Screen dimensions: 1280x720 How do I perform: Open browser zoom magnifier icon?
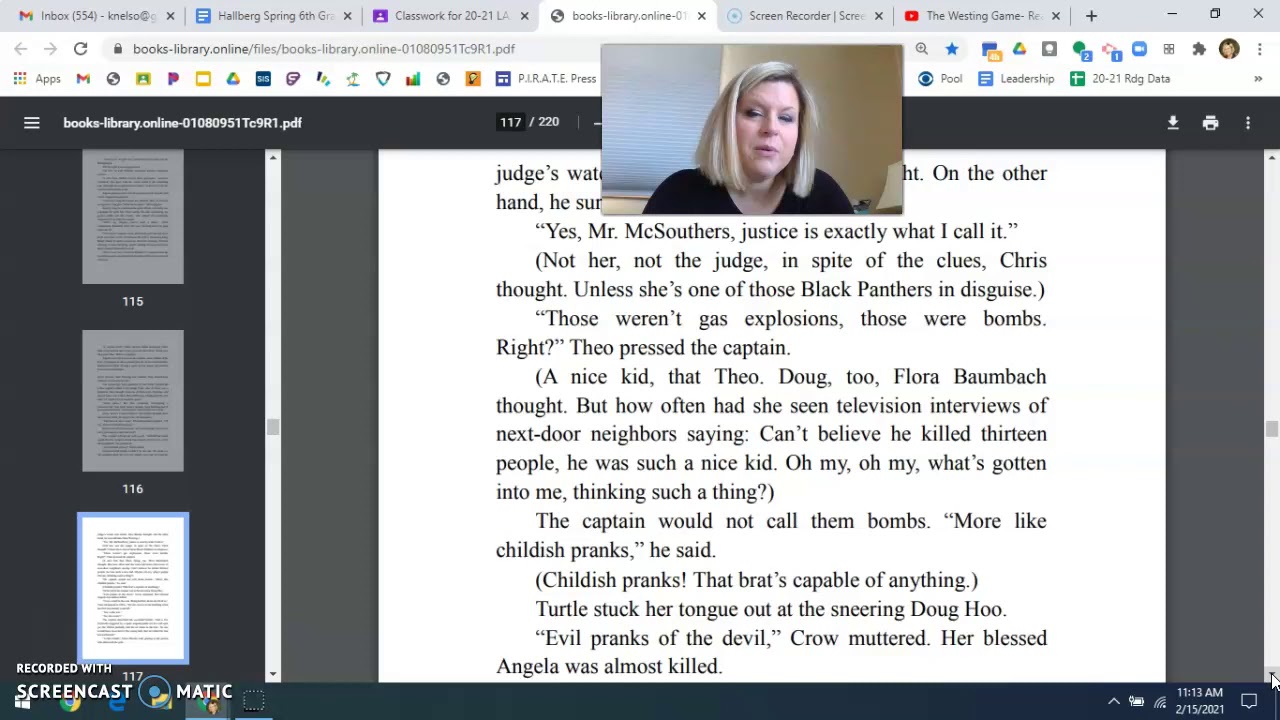(x=922, y=48)
